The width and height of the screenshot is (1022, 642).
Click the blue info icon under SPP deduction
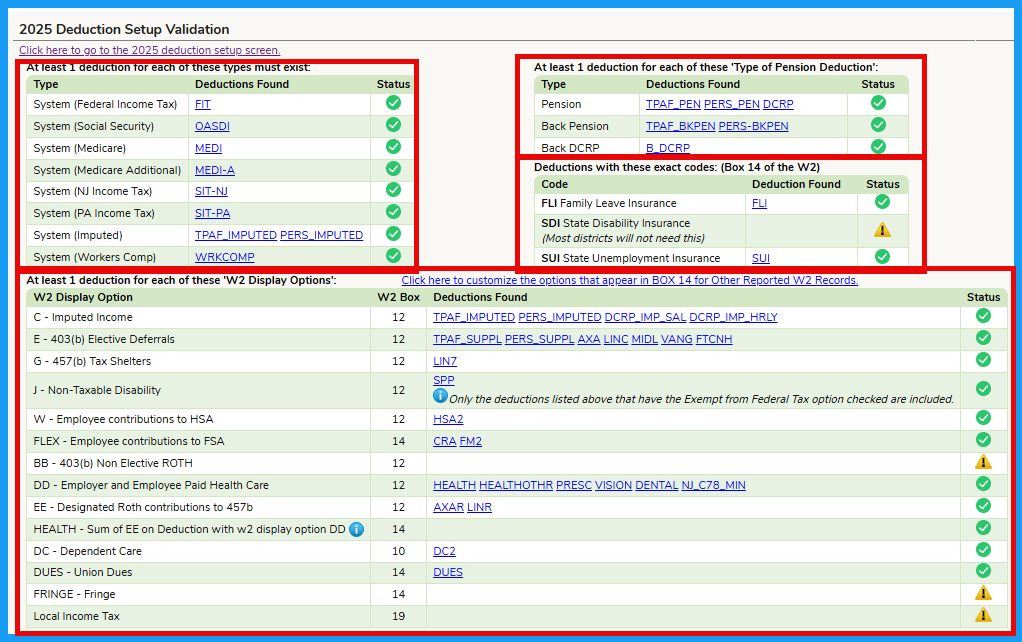(x=441, y=396)
